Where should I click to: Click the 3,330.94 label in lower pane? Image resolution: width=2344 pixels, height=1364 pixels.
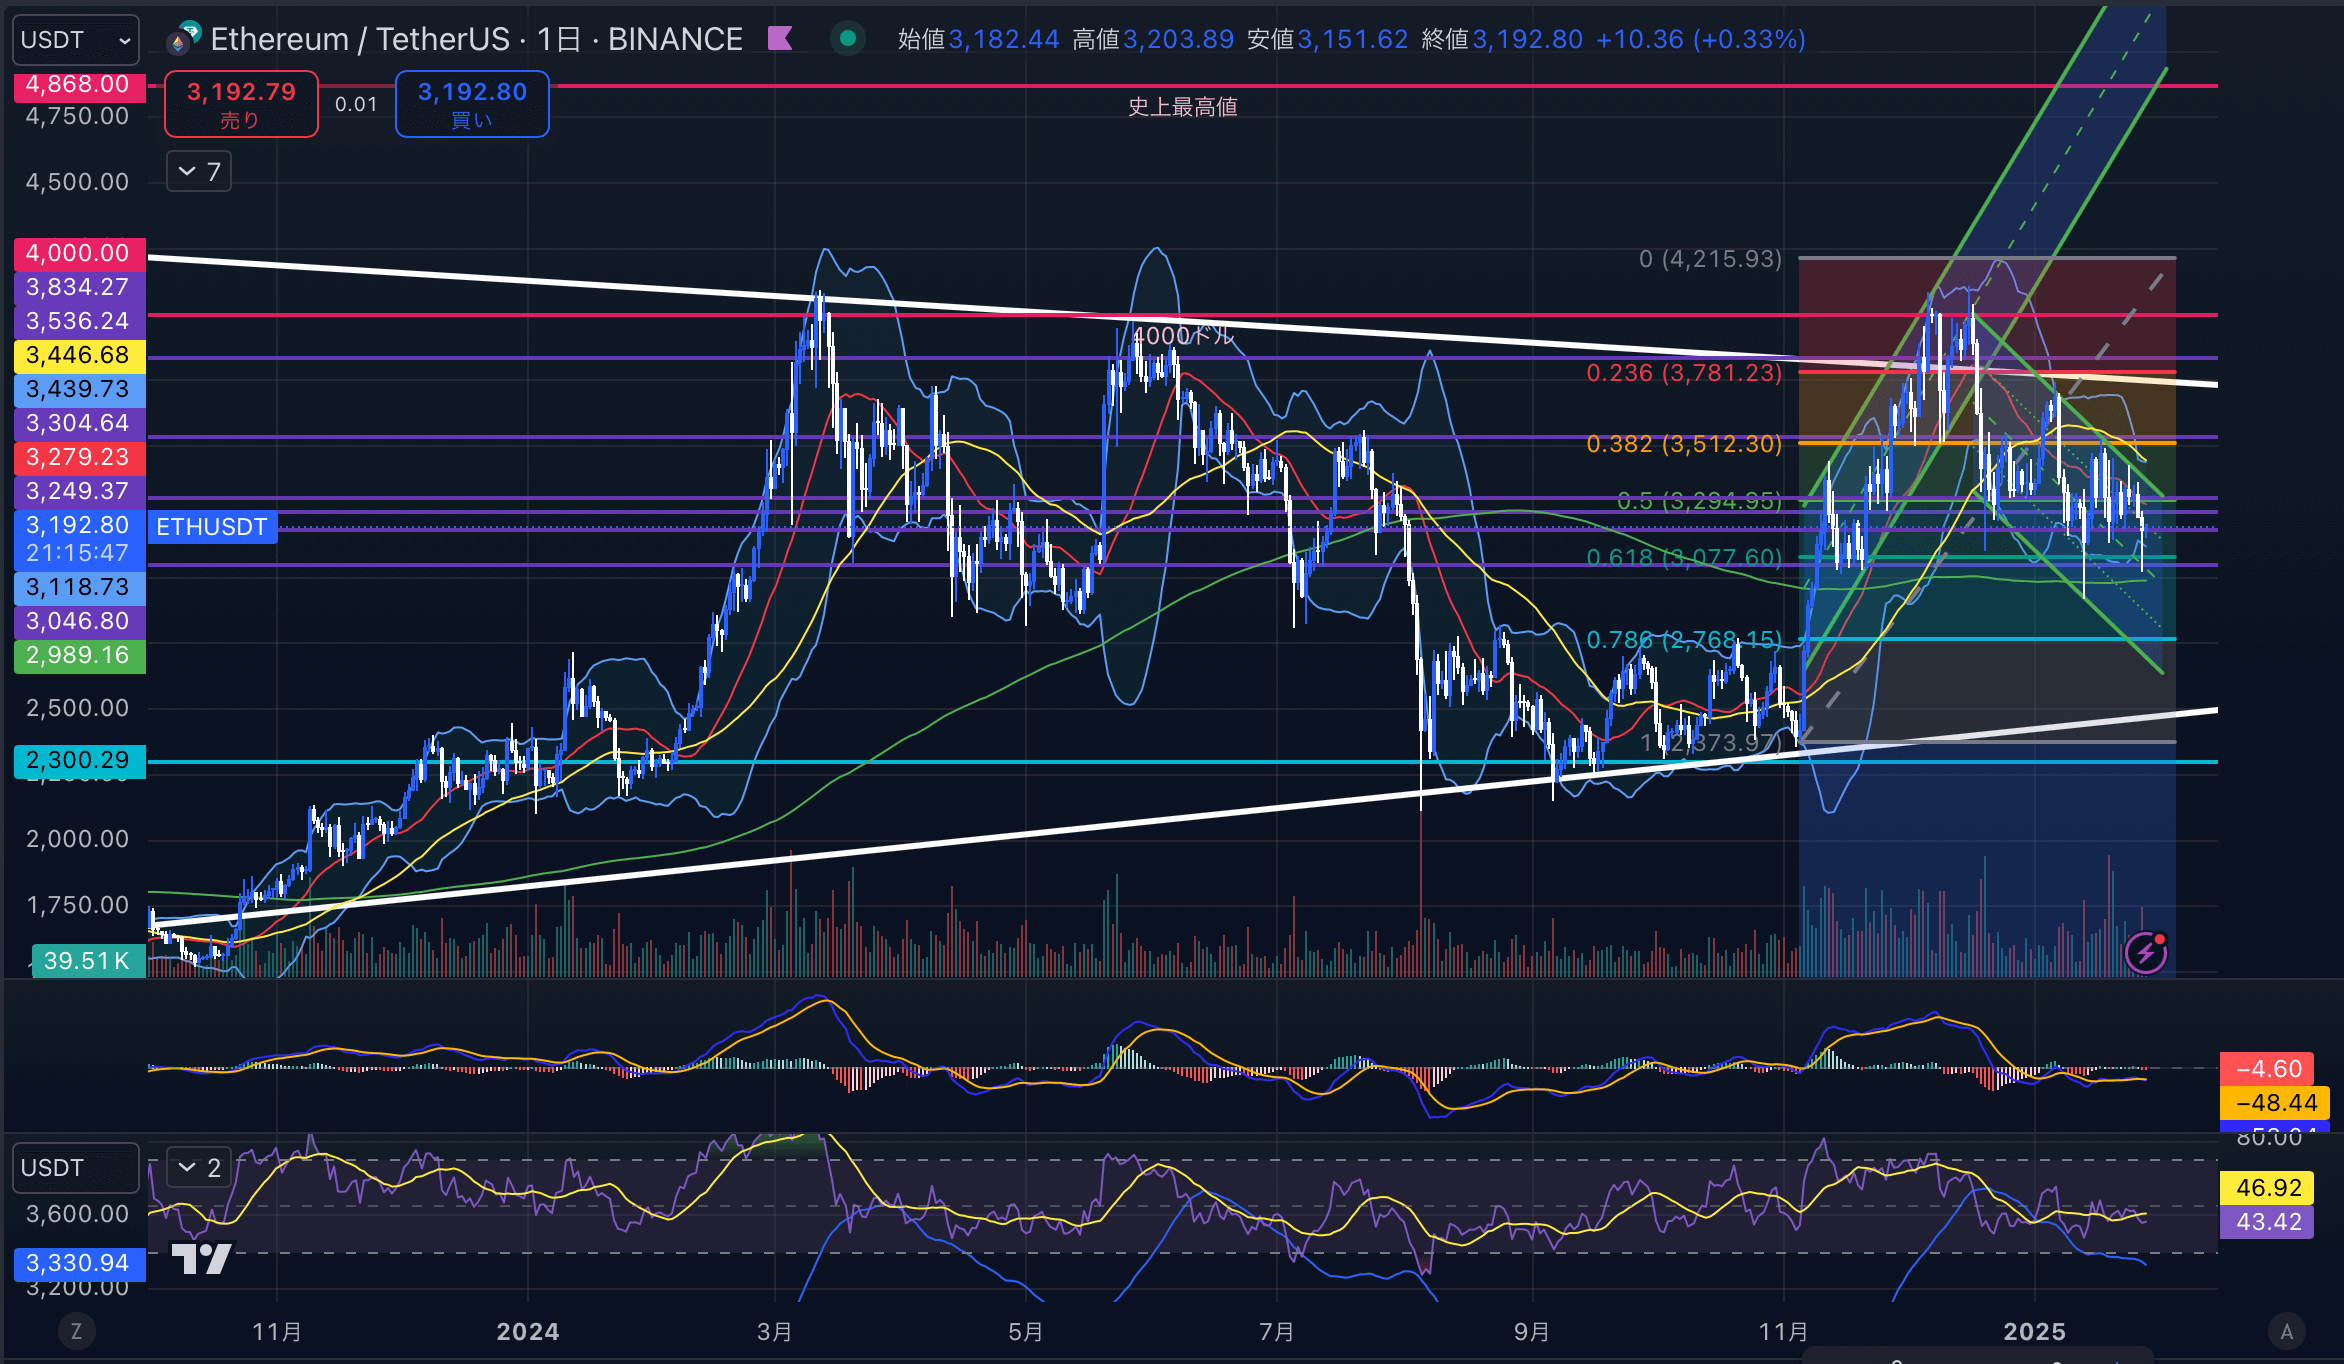point(79,1263)
